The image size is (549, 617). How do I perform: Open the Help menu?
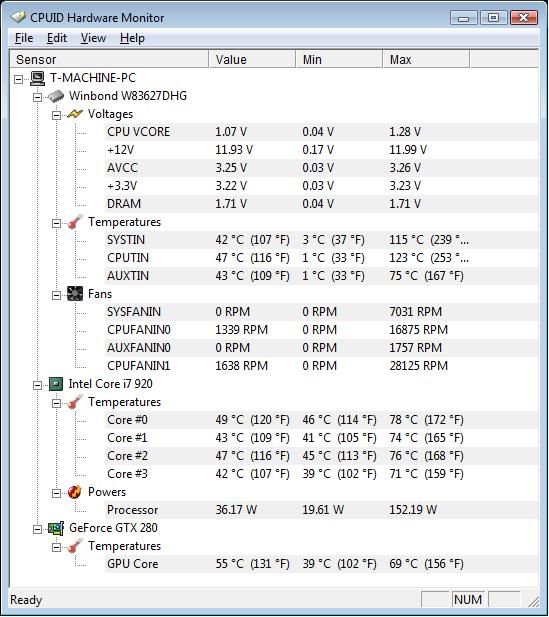(132, 38)
